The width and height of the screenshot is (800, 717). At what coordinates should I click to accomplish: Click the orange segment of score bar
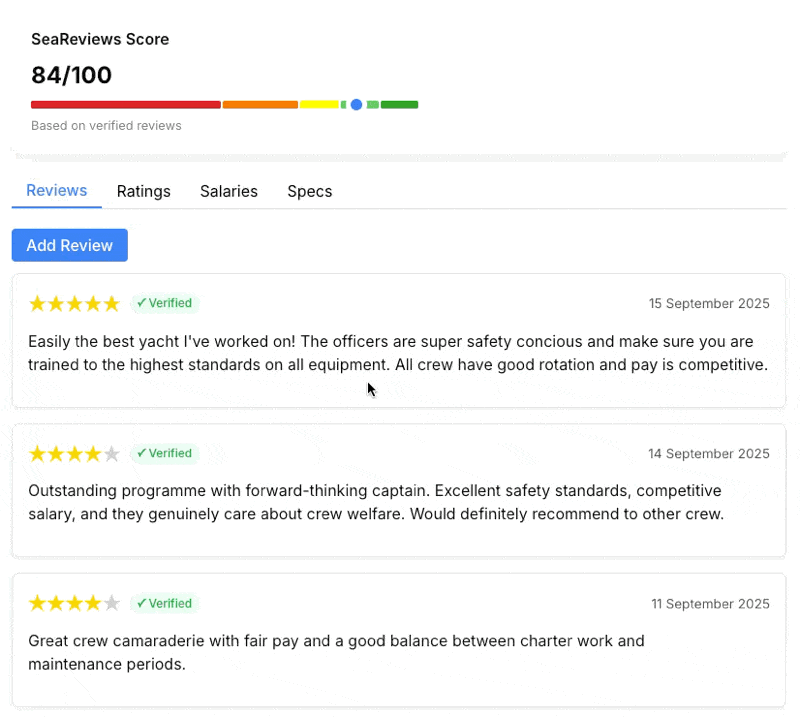pyautogui.click(x=260, y=104)
